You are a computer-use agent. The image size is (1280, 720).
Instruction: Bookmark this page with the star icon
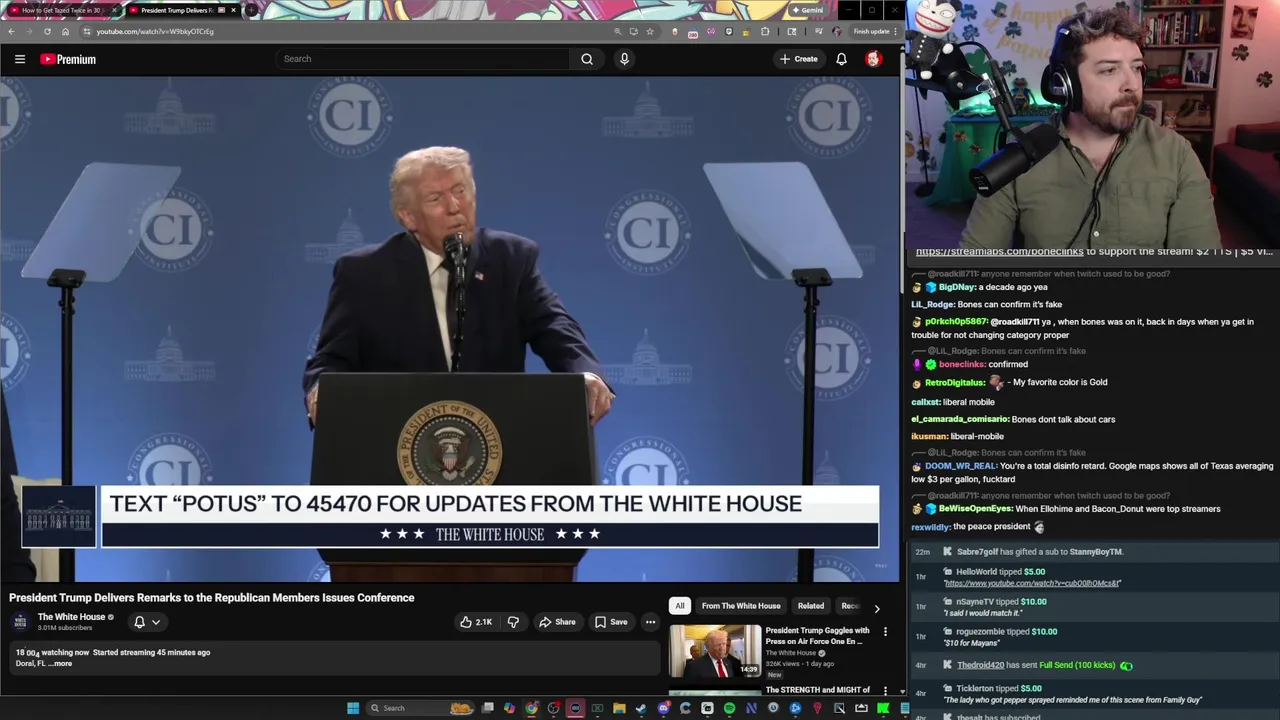pos(650,31)
